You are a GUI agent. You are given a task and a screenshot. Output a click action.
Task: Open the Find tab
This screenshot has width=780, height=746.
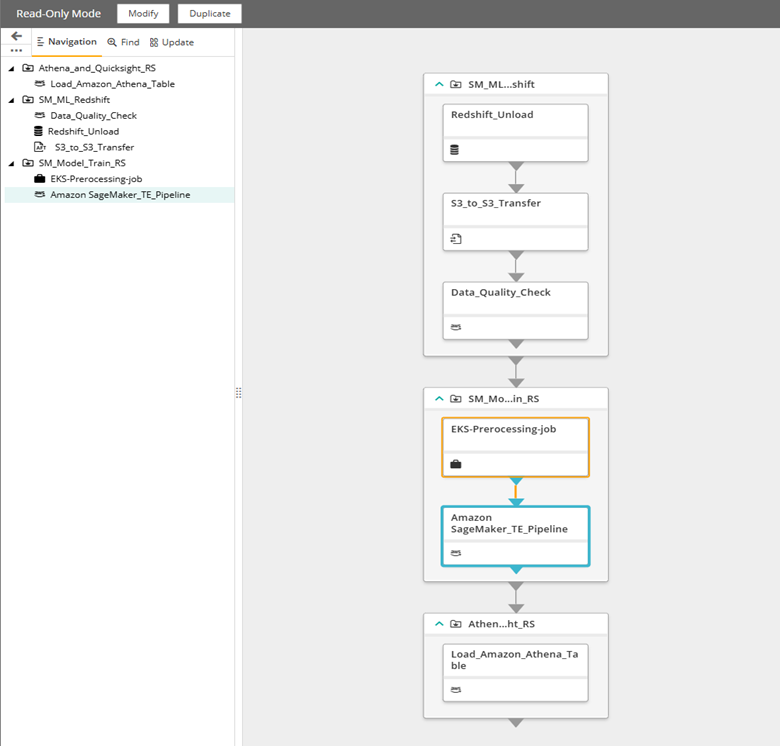[123, 42]
